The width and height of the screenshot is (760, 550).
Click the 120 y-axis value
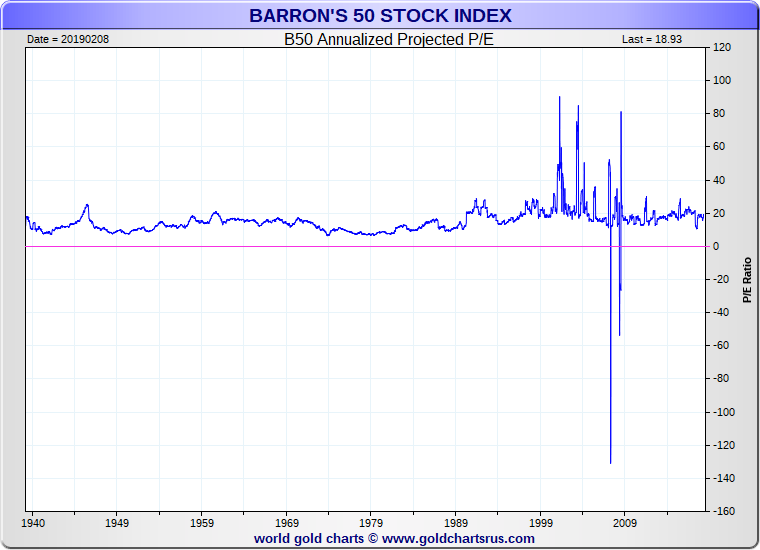click(722, 47)
